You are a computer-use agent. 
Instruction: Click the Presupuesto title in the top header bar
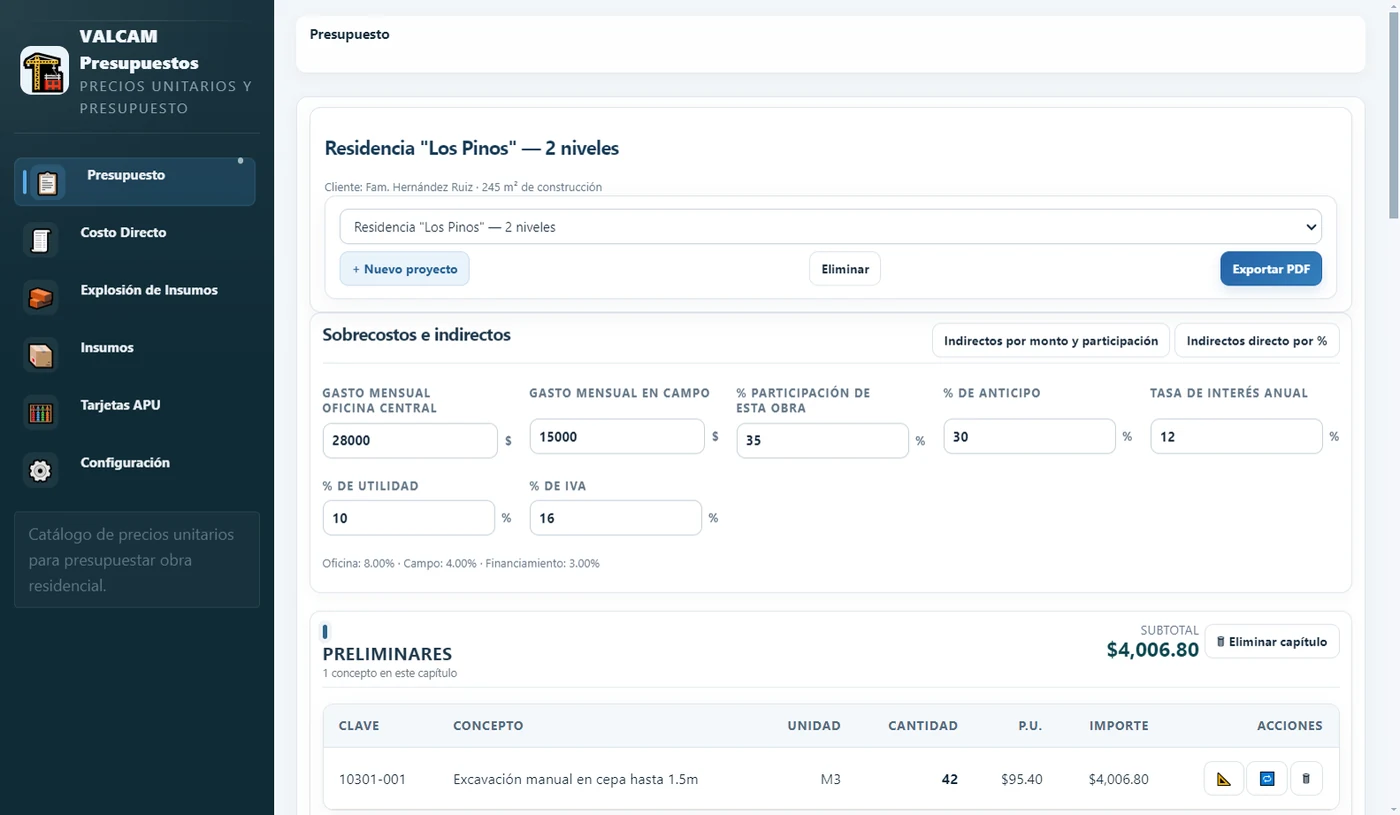click(349, 35)
